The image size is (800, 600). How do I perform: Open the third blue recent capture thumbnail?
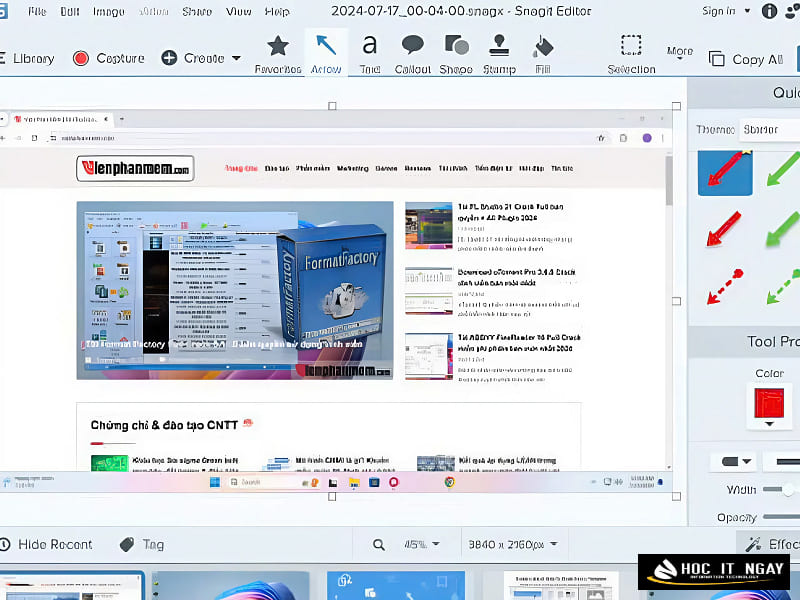click(396, 586)
